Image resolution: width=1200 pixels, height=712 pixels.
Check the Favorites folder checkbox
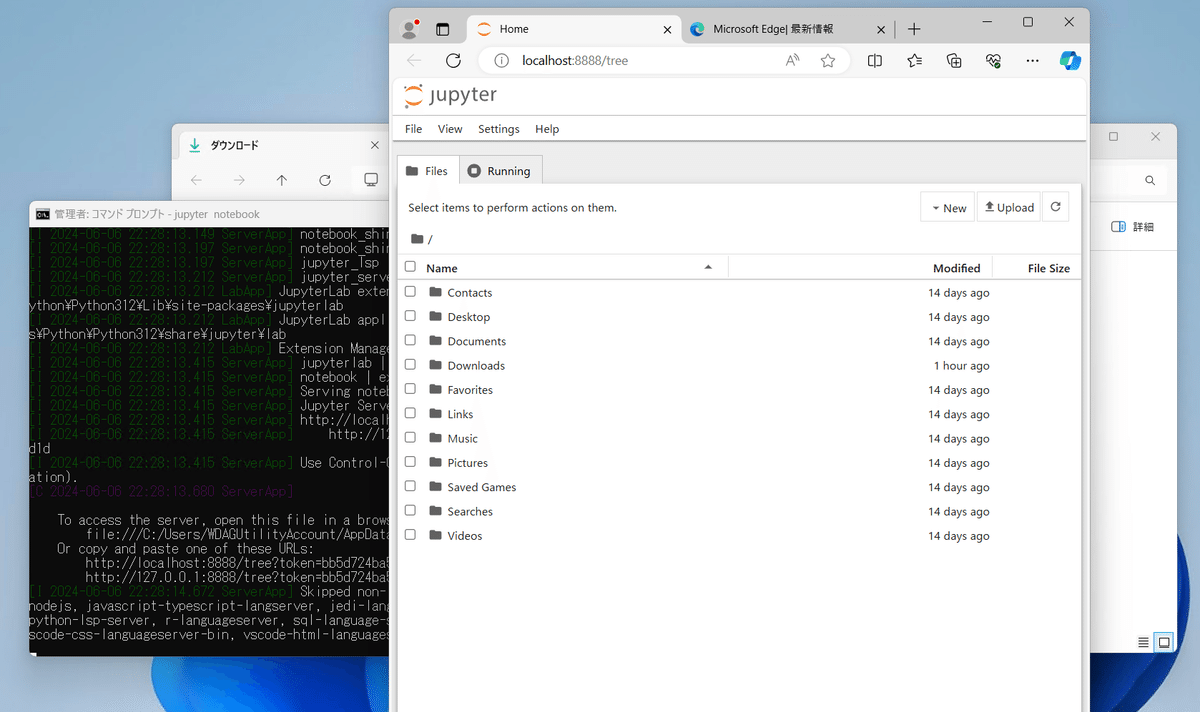410,389
